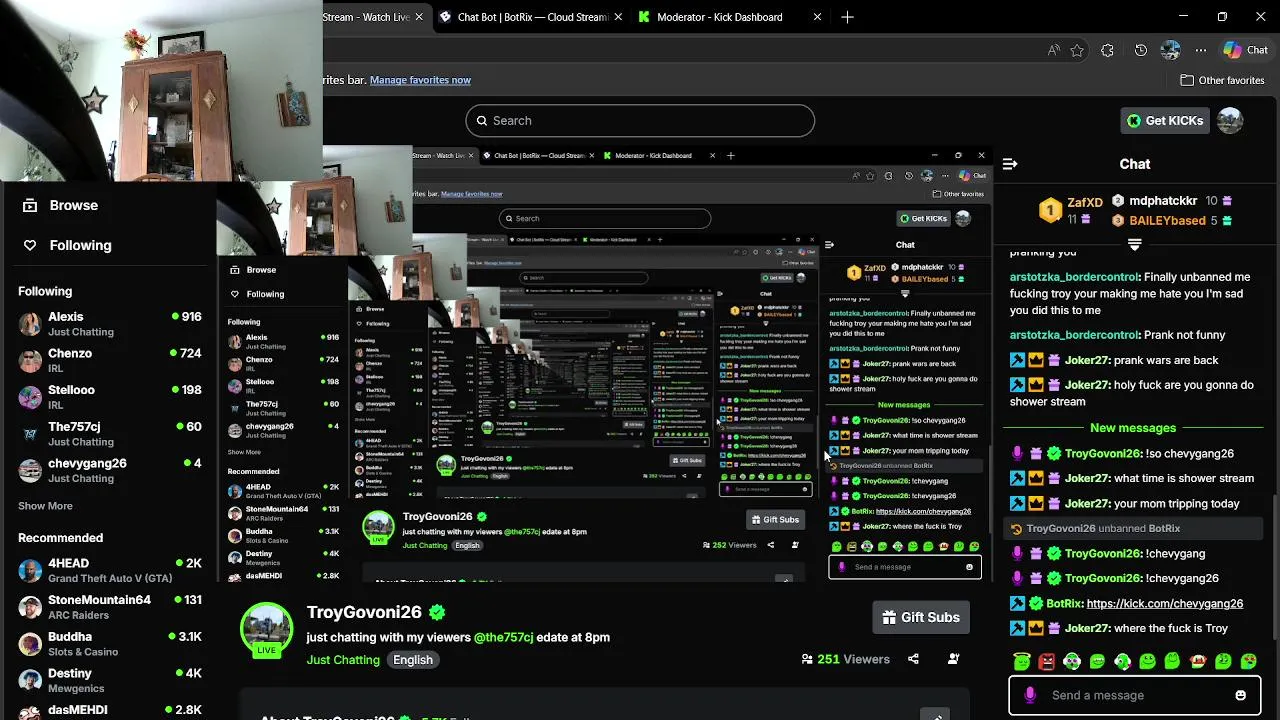Share the stream with the share icon
Viewport: 1280px width, 720px height.
coord(913,659)
